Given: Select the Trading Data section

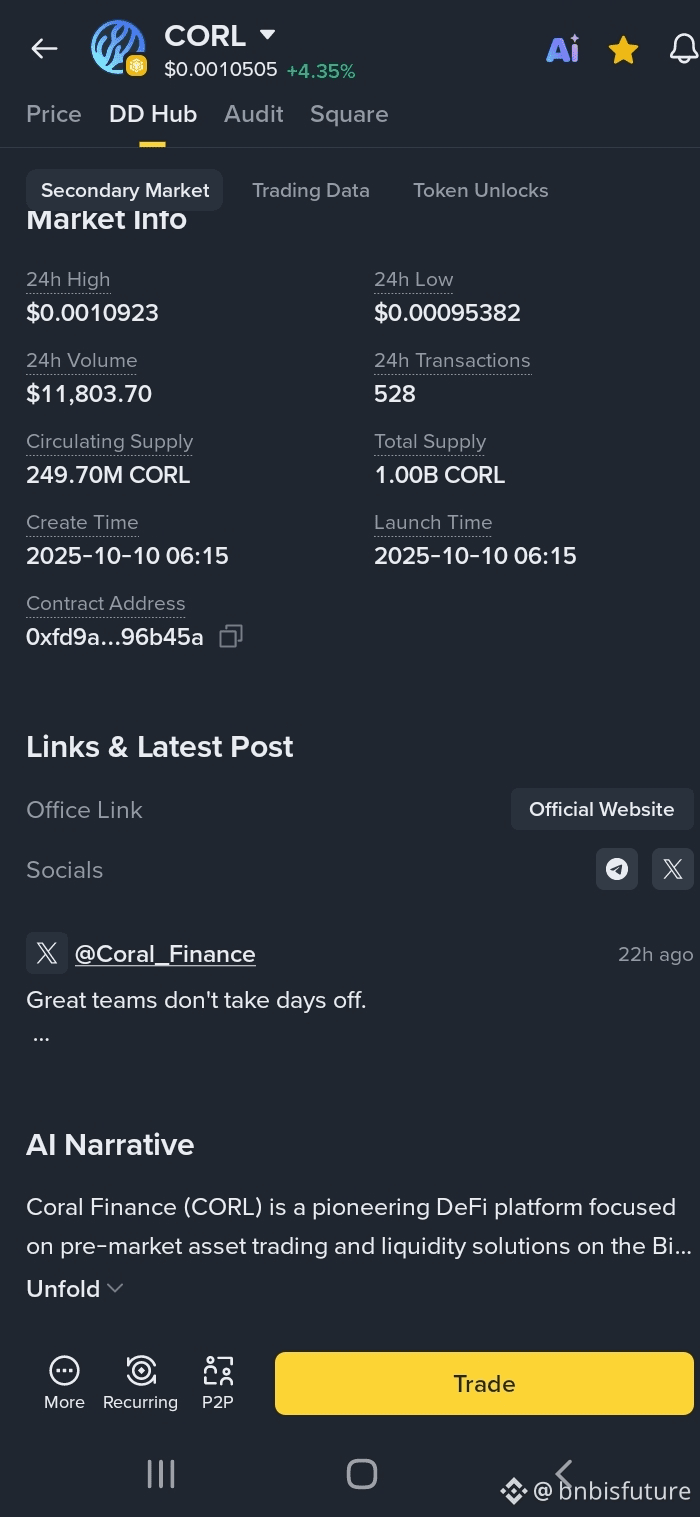Looking at the screenshot, I should (x=311, y=190).
